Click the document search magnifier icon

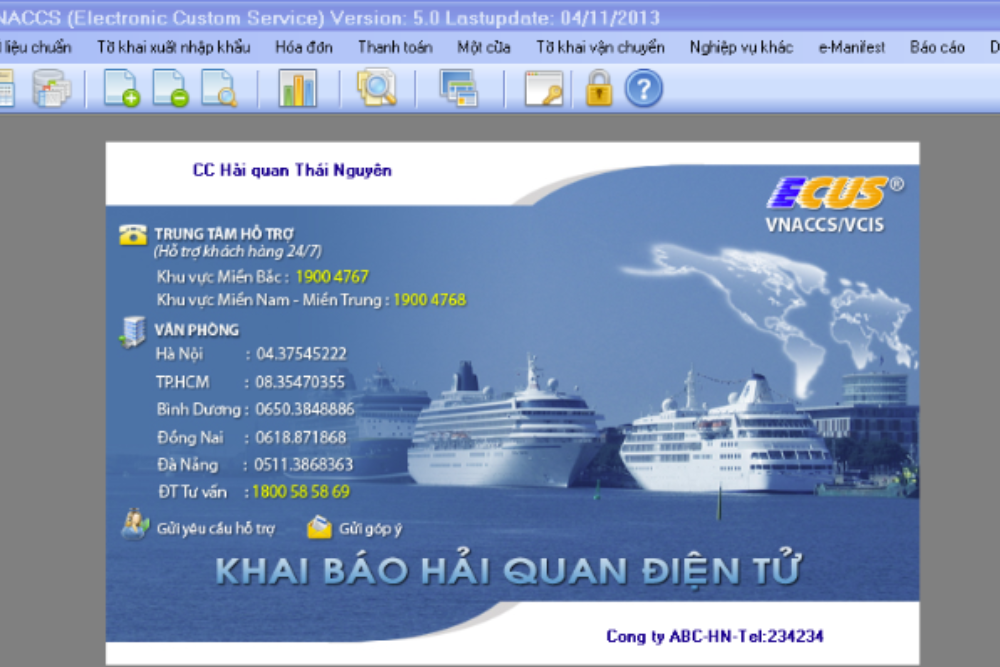(x=219, y=88)
